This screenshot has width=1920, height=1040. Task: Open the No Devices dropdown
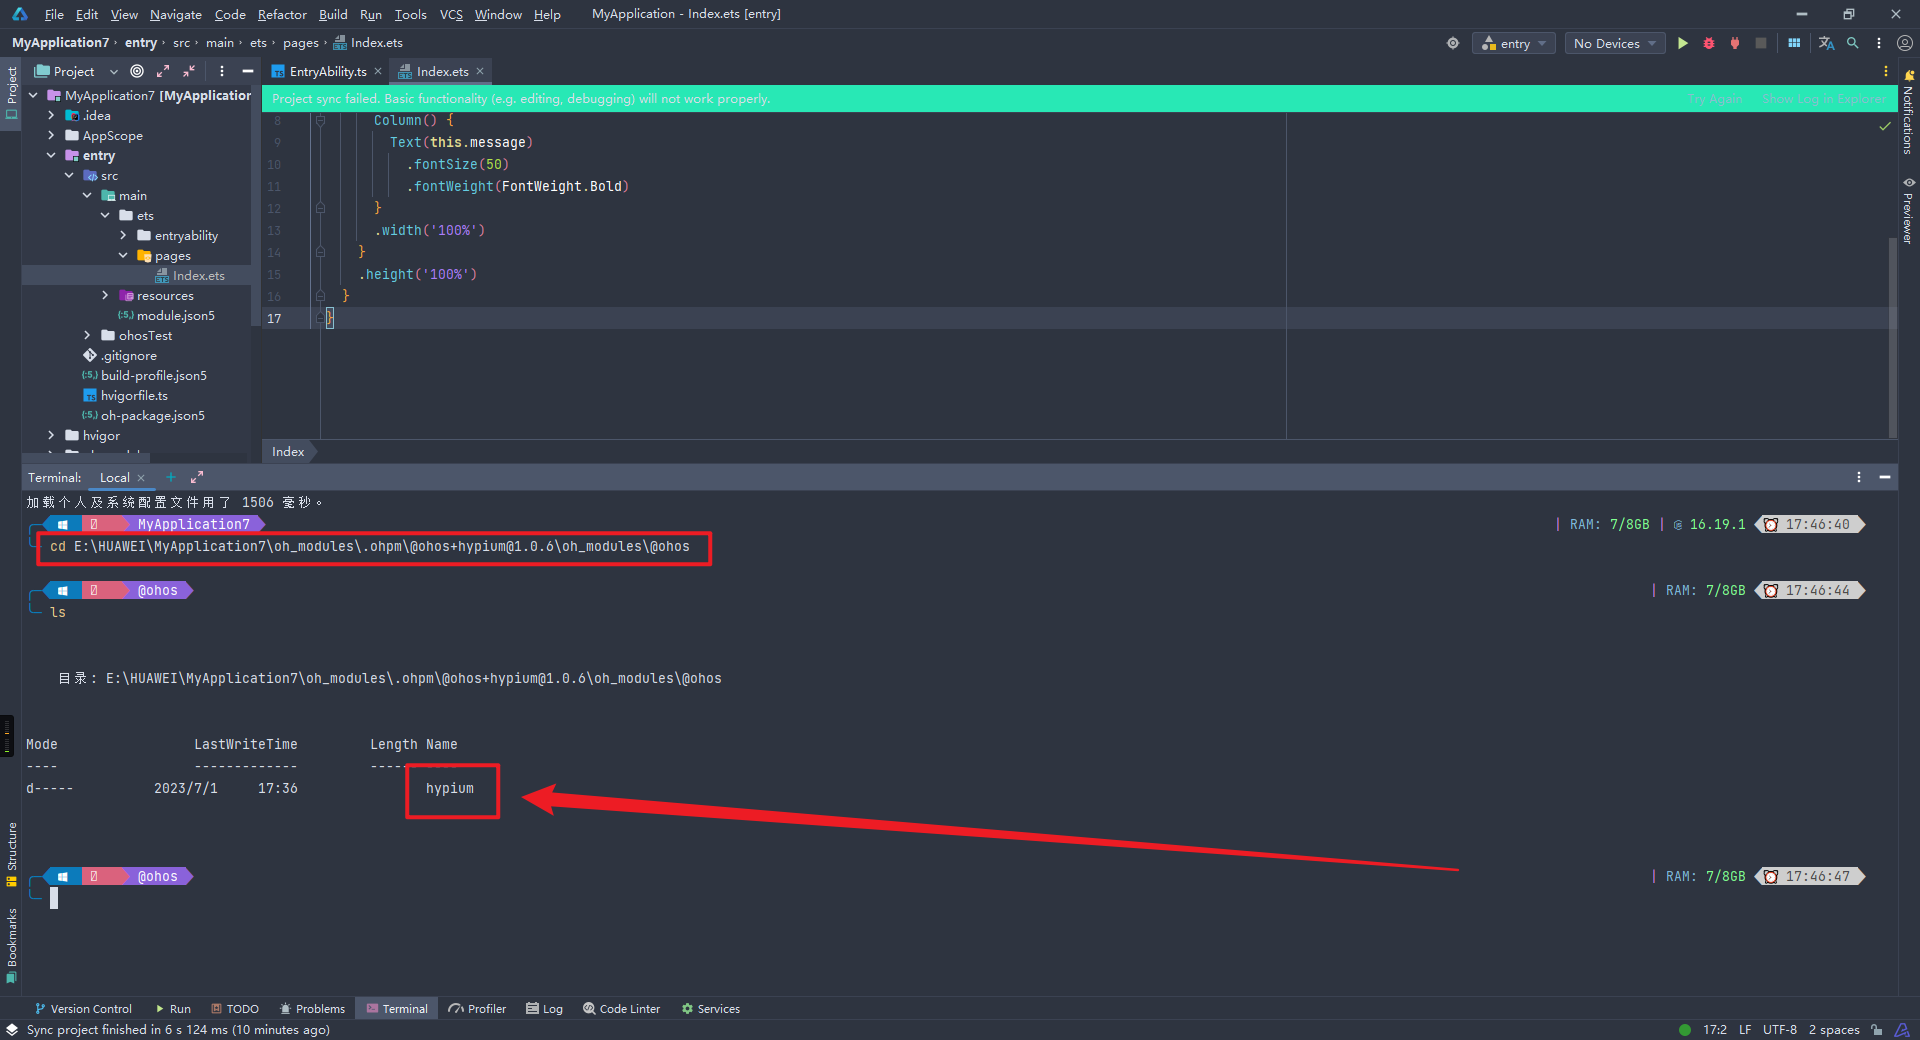coord(1613,43)
